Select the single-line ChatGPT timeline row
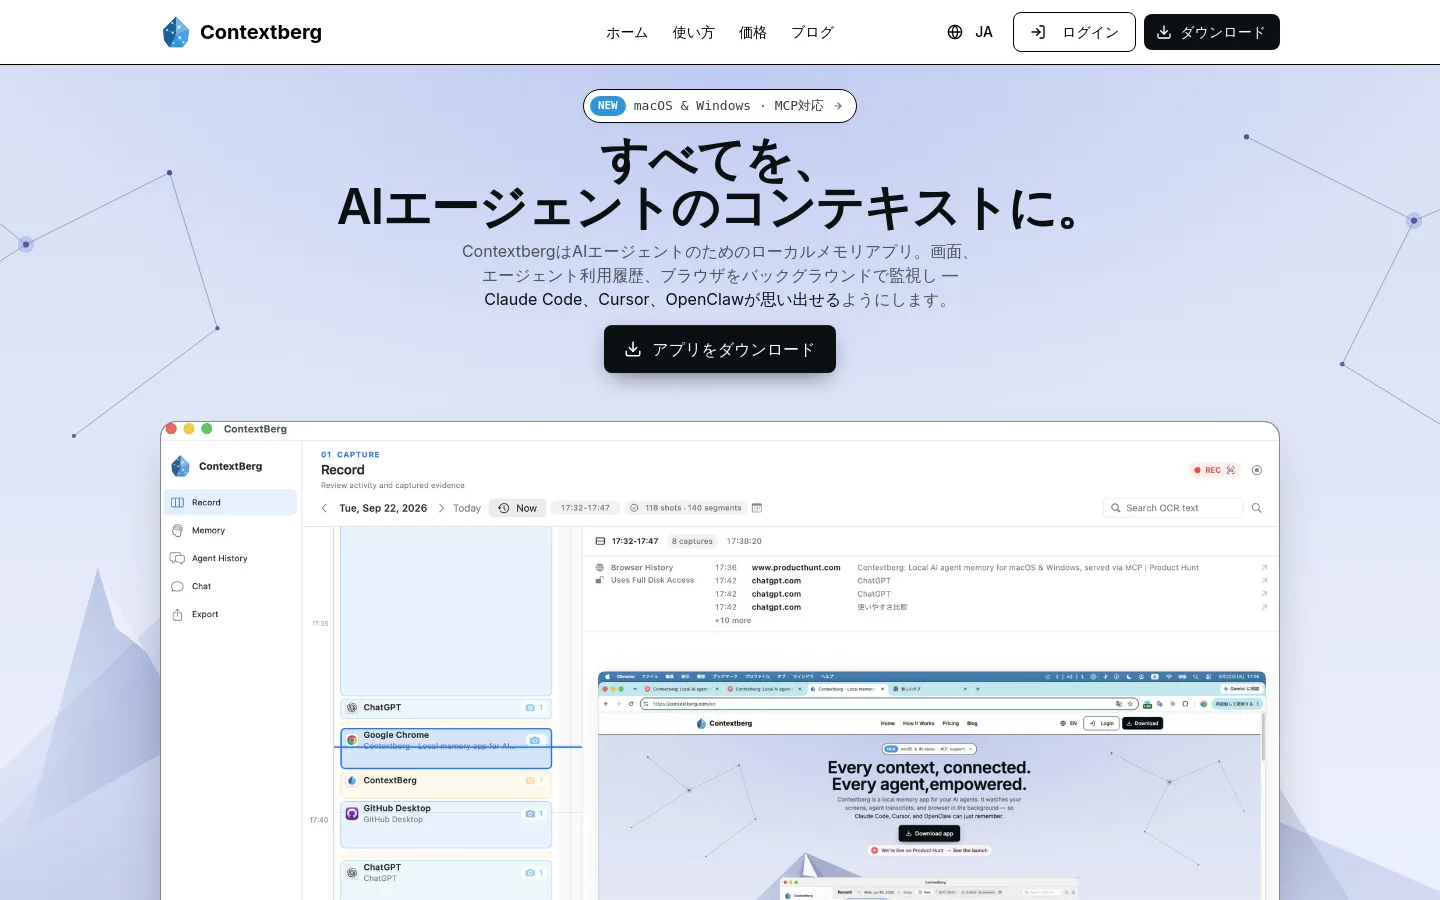This screenshot has width=1440, height=900. pos(446,707)
